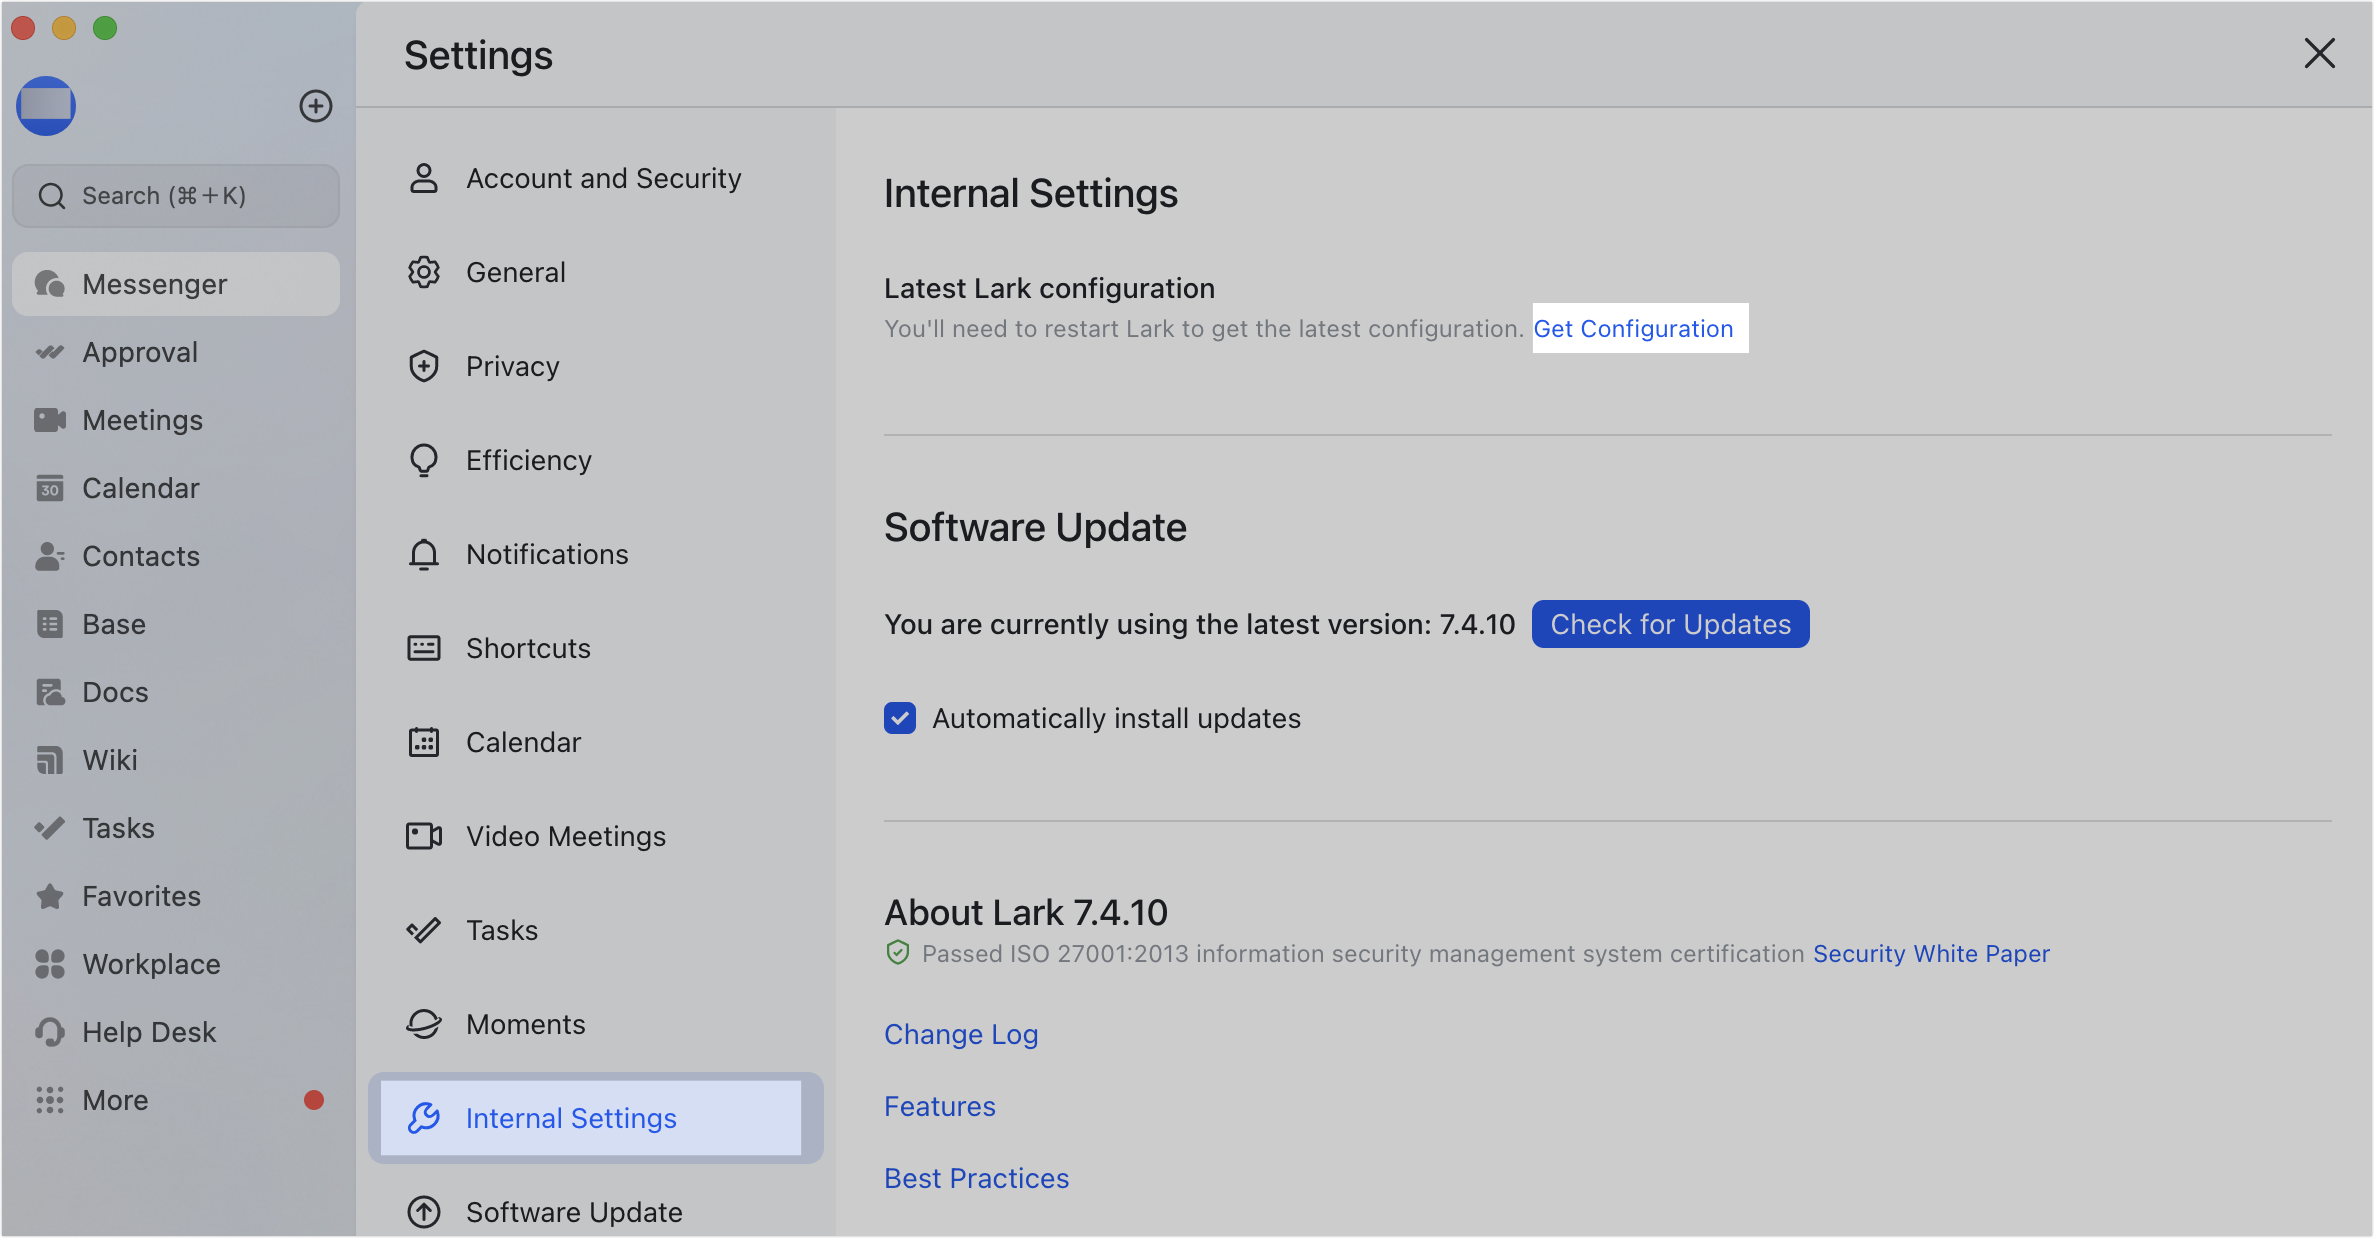Open Contacts in the sidebar
The image size is (2374, 1238).
tap(176, 556)
